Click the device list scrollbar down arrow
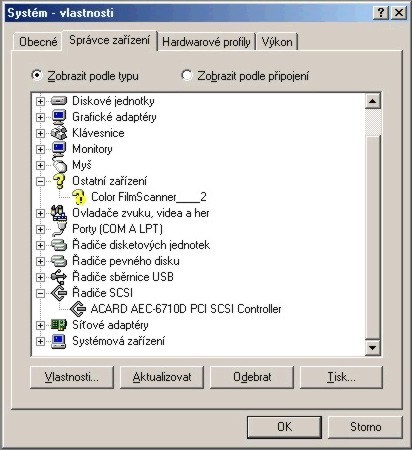 pyautogui.click(x=373, y=348)
